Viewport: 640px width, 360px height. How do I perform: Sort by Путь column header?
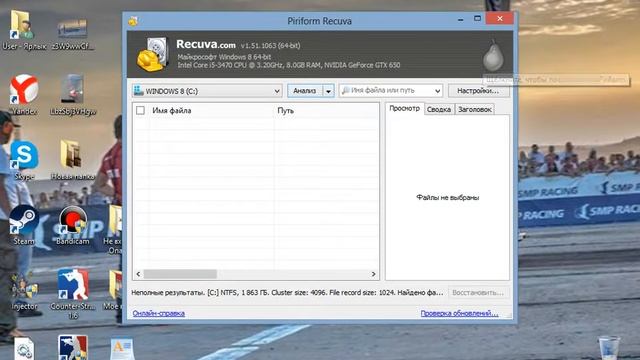[x=327, y=111]
